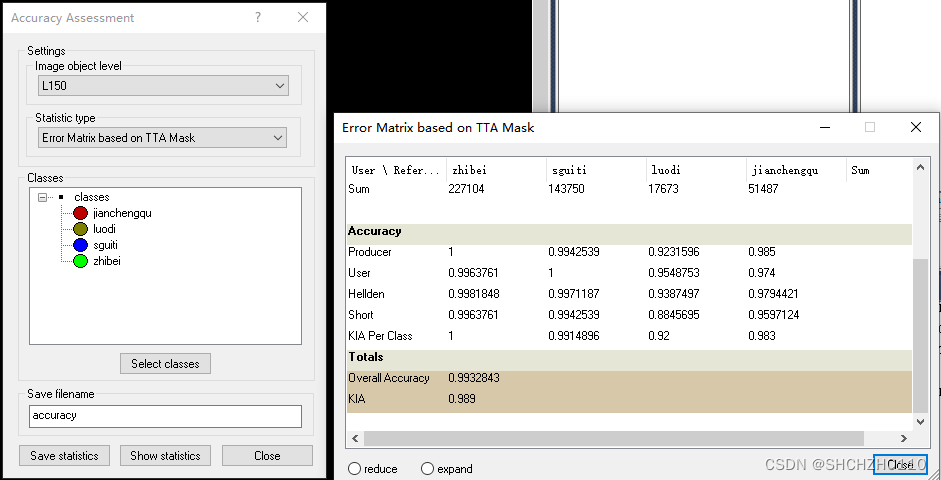941x480 pixels.
Task: Click the vertical scrollbar down arrow
Action: coord(921,422)
